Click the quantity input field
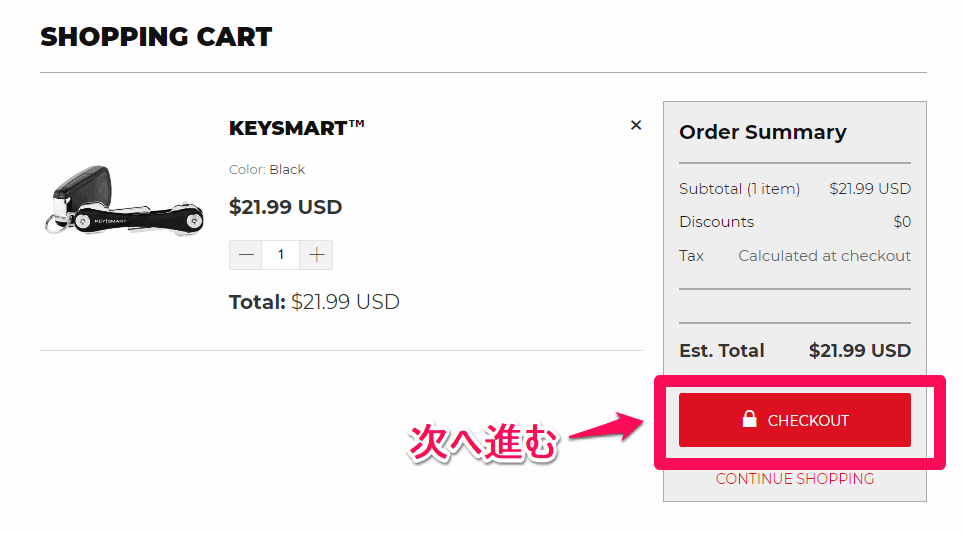The height and width of the screenshot is (533, 964). (x=281, y=255)
